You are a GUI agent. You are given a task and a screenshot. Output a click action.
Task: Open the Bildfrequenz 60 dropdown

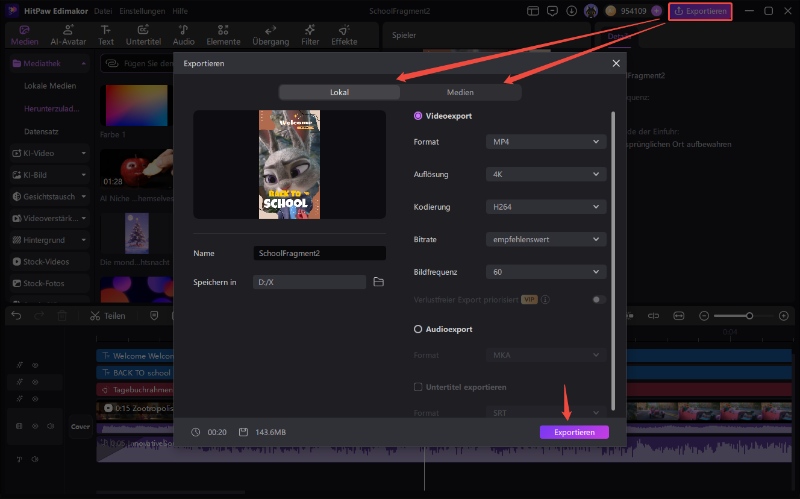pos(546,271)
